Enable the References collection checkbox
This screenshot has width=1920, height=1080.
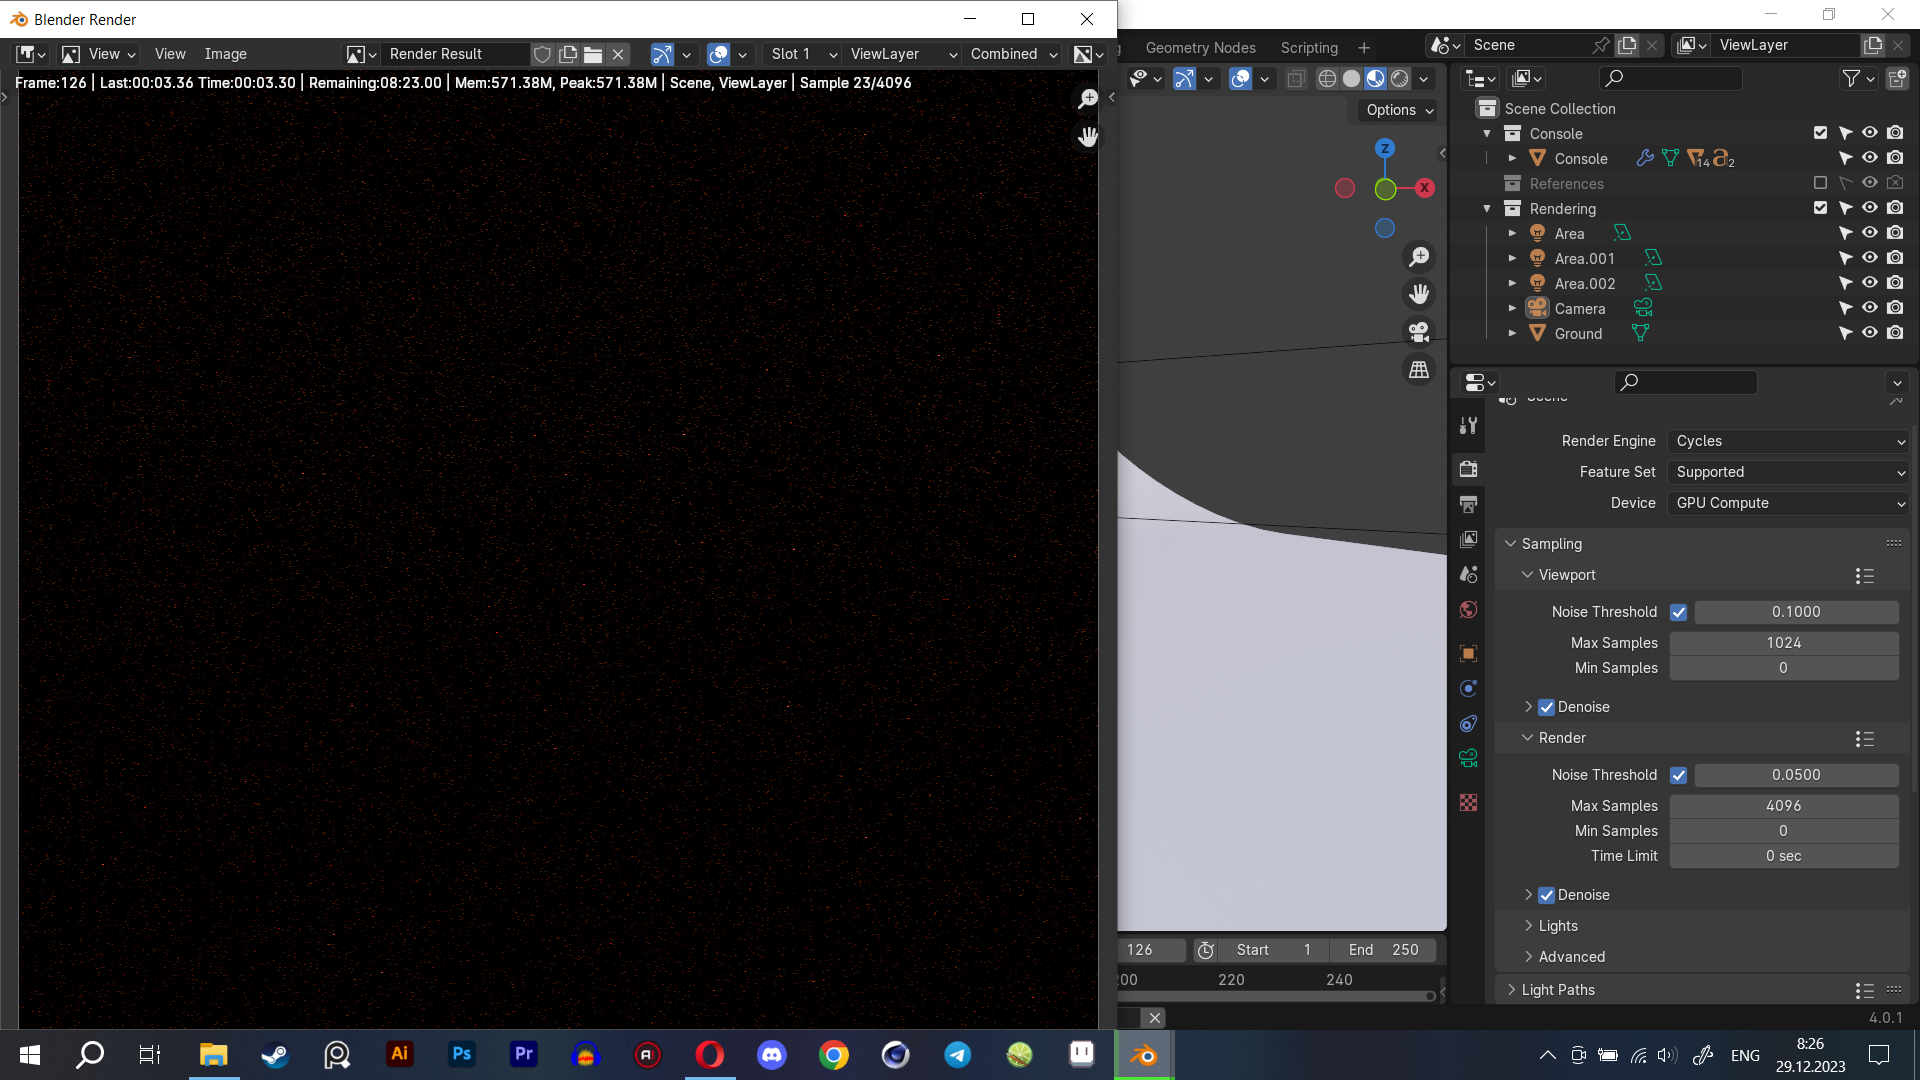click(x=1820, y=183)
